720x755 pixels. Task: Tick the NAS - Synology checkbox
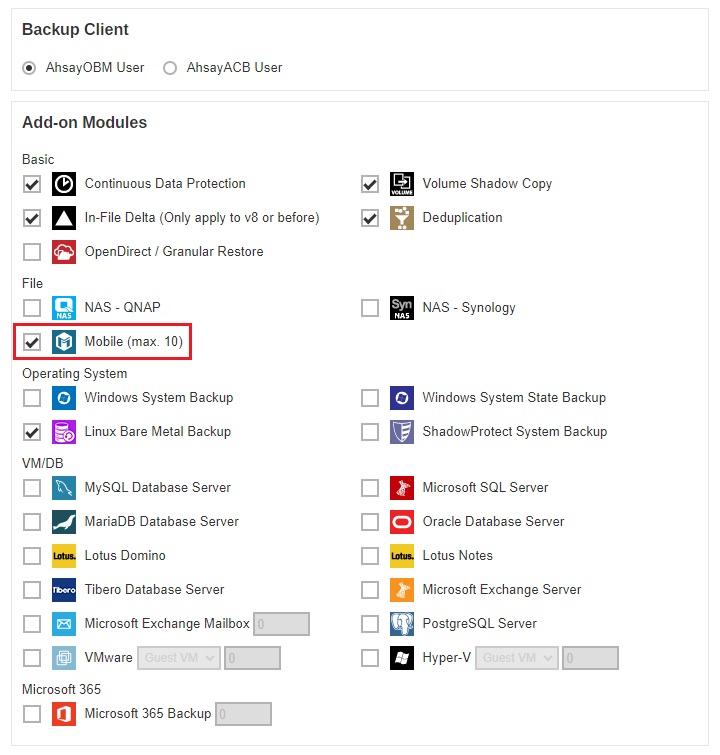[x=370, y=308]
